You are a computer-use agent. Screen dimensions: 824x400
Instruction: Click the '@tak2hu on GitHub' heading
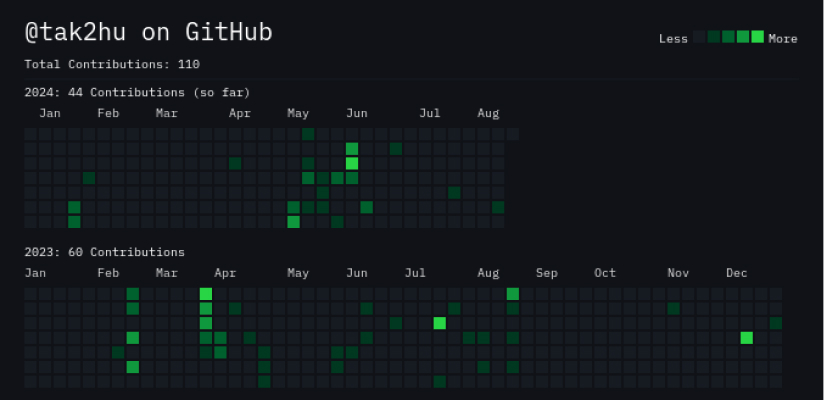149,32
